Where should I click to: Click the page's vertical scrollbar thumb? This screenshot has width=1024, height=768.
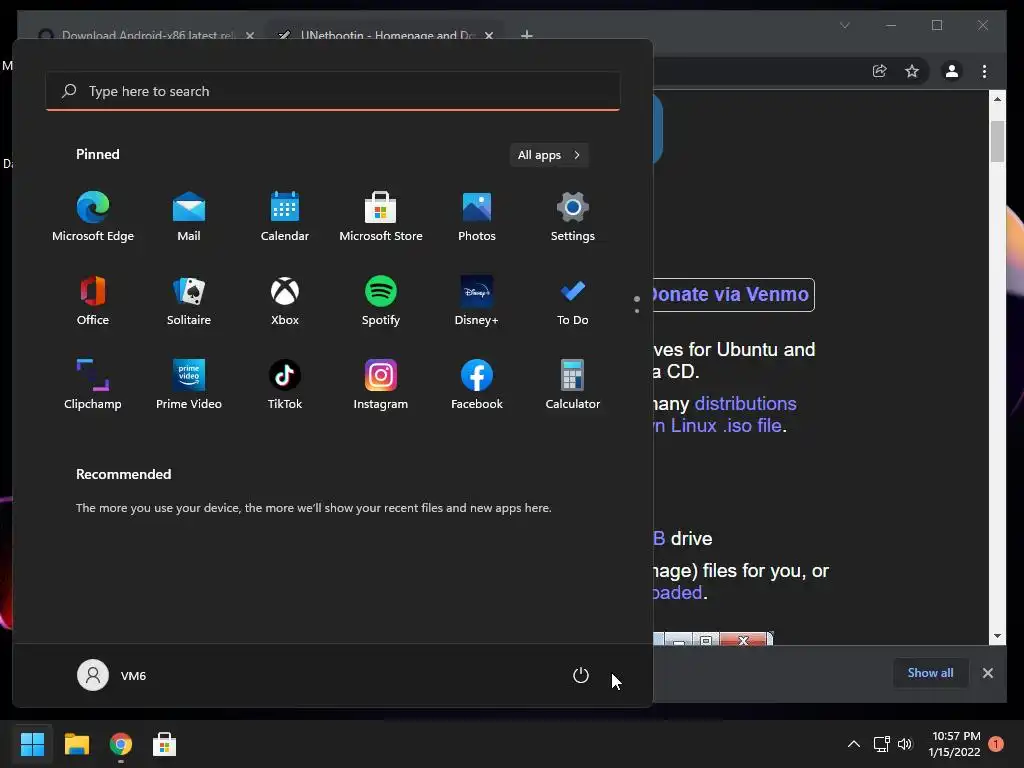tap(997, 141)
